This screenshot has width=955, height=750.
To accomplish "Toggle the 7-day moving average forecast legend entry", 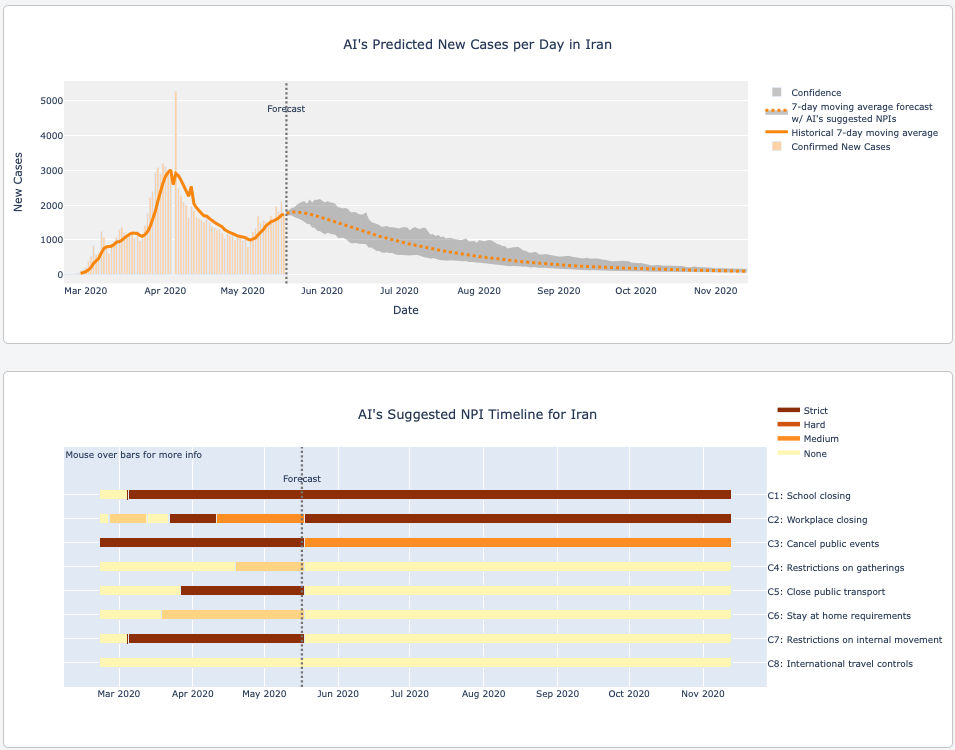I will pyautogui.click(x=861, y=112).
